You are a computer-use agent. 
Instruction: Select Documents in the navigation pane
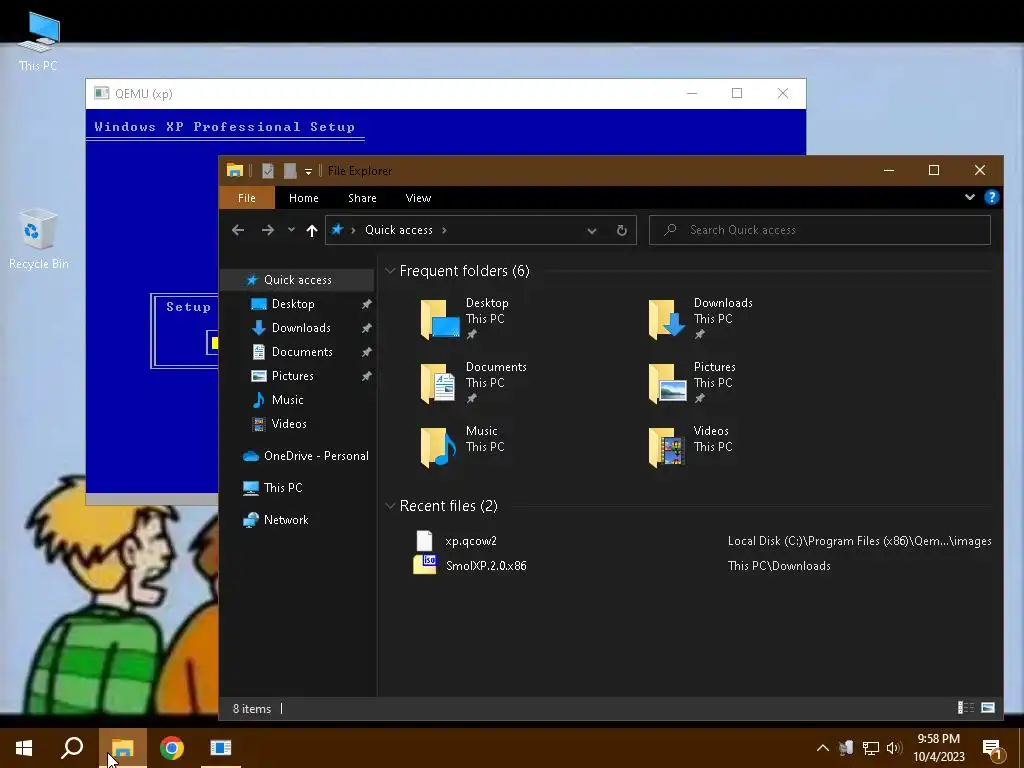(x=302, y=352)
